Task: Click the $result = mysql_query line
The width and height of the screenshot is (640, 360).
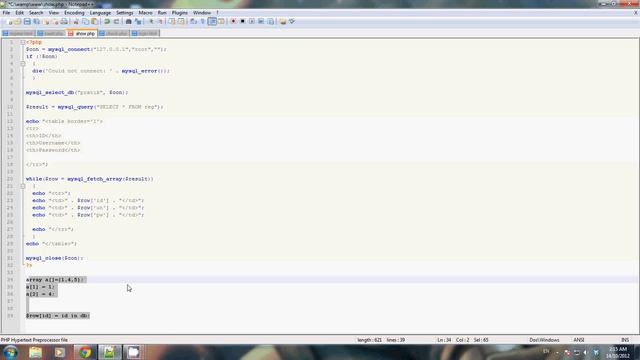Action: [94, 107]
